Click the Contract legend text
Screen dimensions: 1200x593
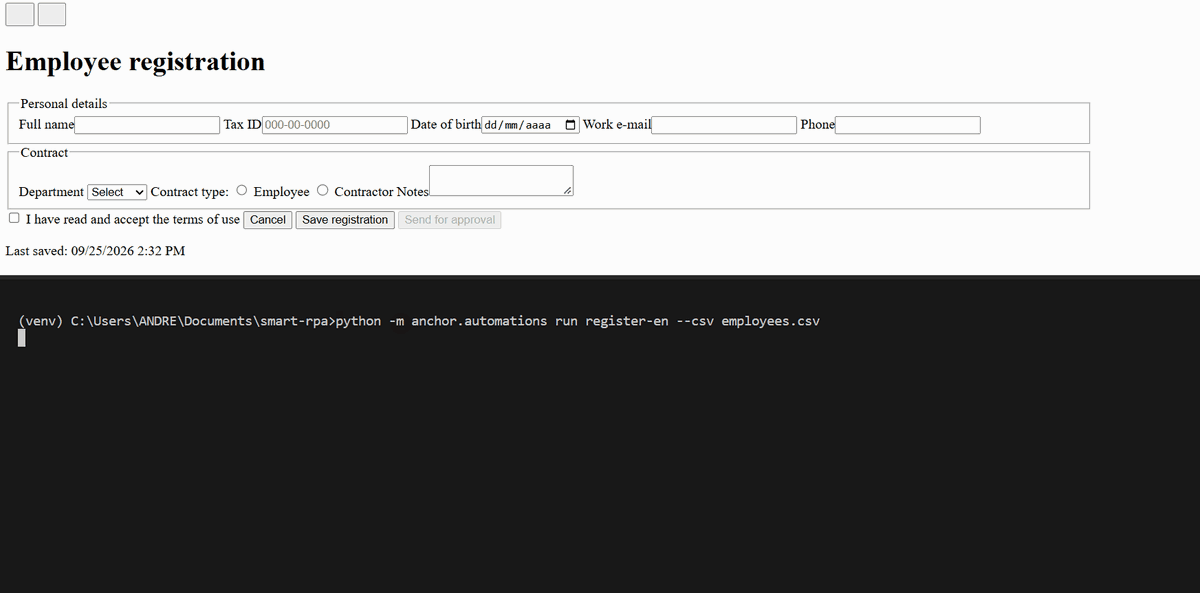tap(44, 153)
